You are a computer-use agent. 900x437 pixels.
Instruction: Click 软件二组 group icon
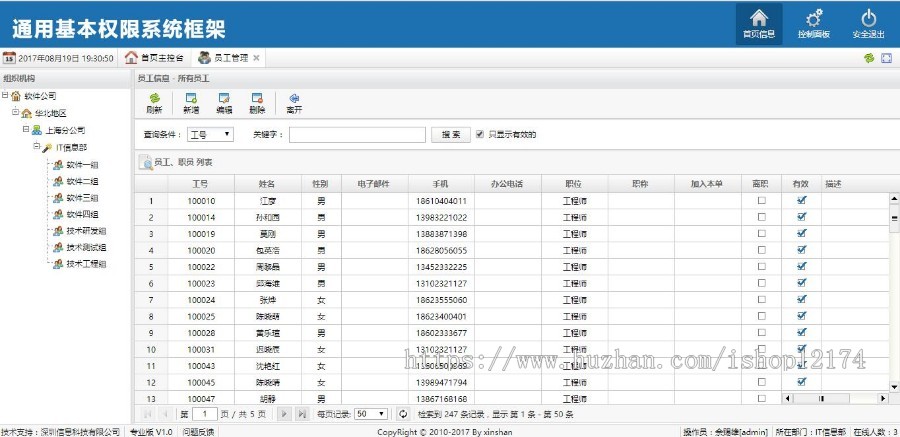coord(58,181)
